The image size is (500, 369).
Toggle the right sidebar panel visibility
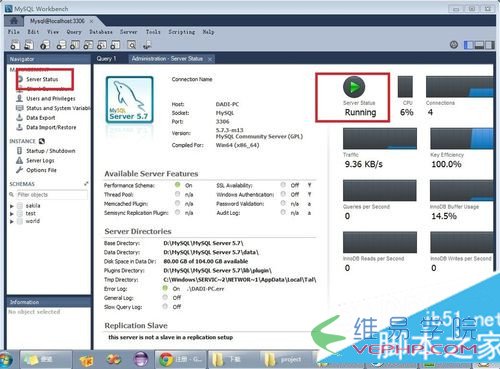click(x=489, y=45)
